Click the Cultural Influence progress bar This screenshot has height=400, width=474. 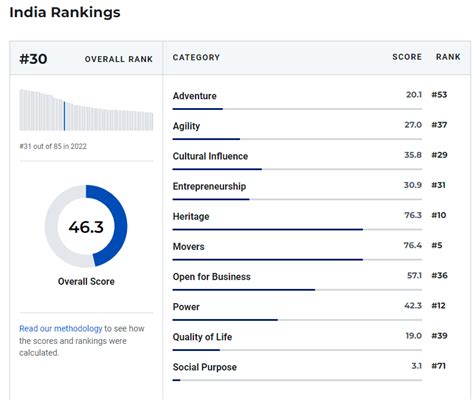coord(297,169)
